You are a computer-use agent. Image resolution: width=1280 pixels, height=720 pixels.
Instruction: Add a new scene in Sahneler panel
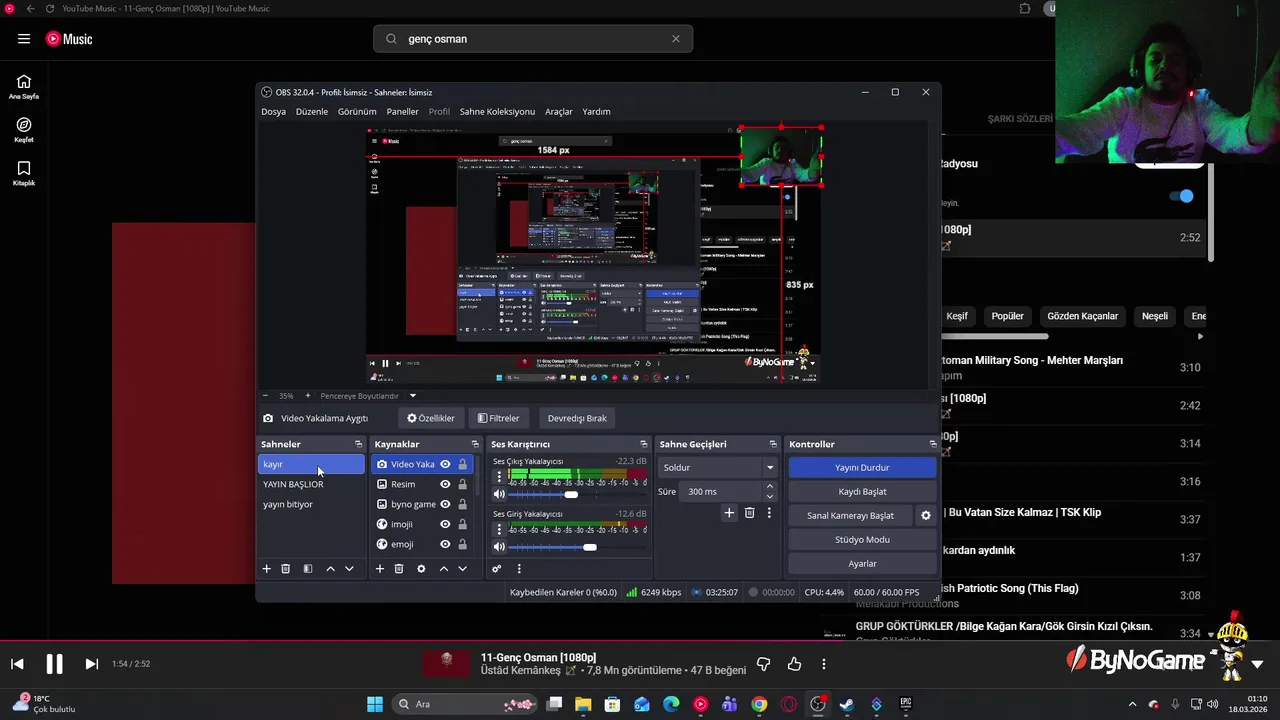point(266,569)
